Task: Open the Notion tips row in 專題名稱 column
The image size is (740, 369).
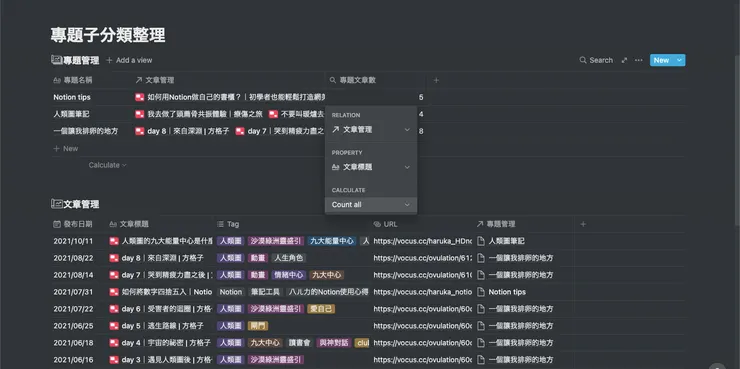Action: 72,97
